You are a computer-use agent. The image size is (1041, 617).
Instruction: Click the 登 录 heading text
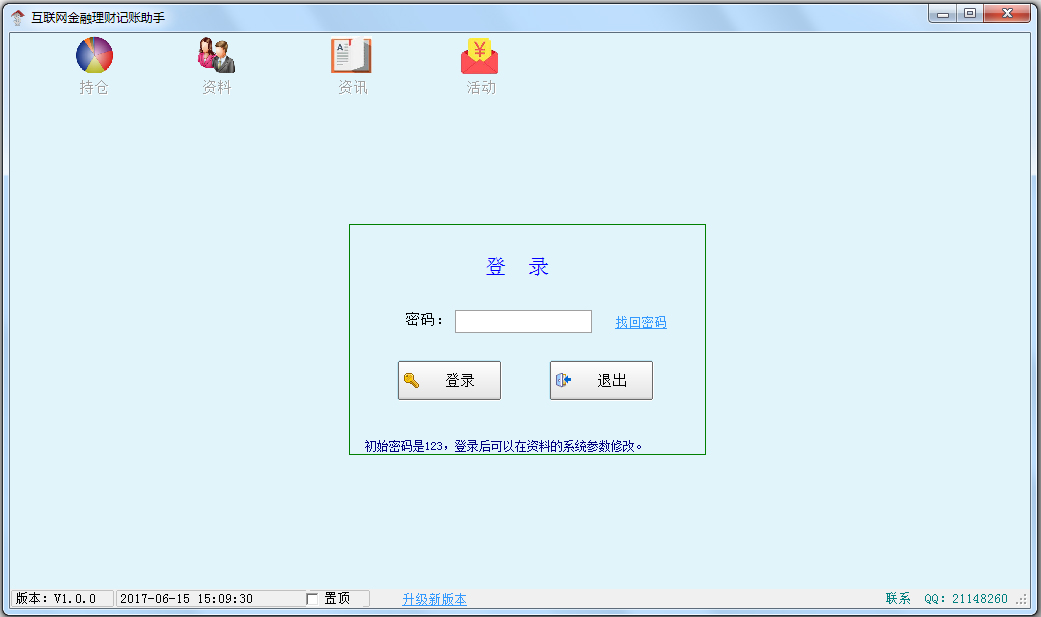pos(517,267)
